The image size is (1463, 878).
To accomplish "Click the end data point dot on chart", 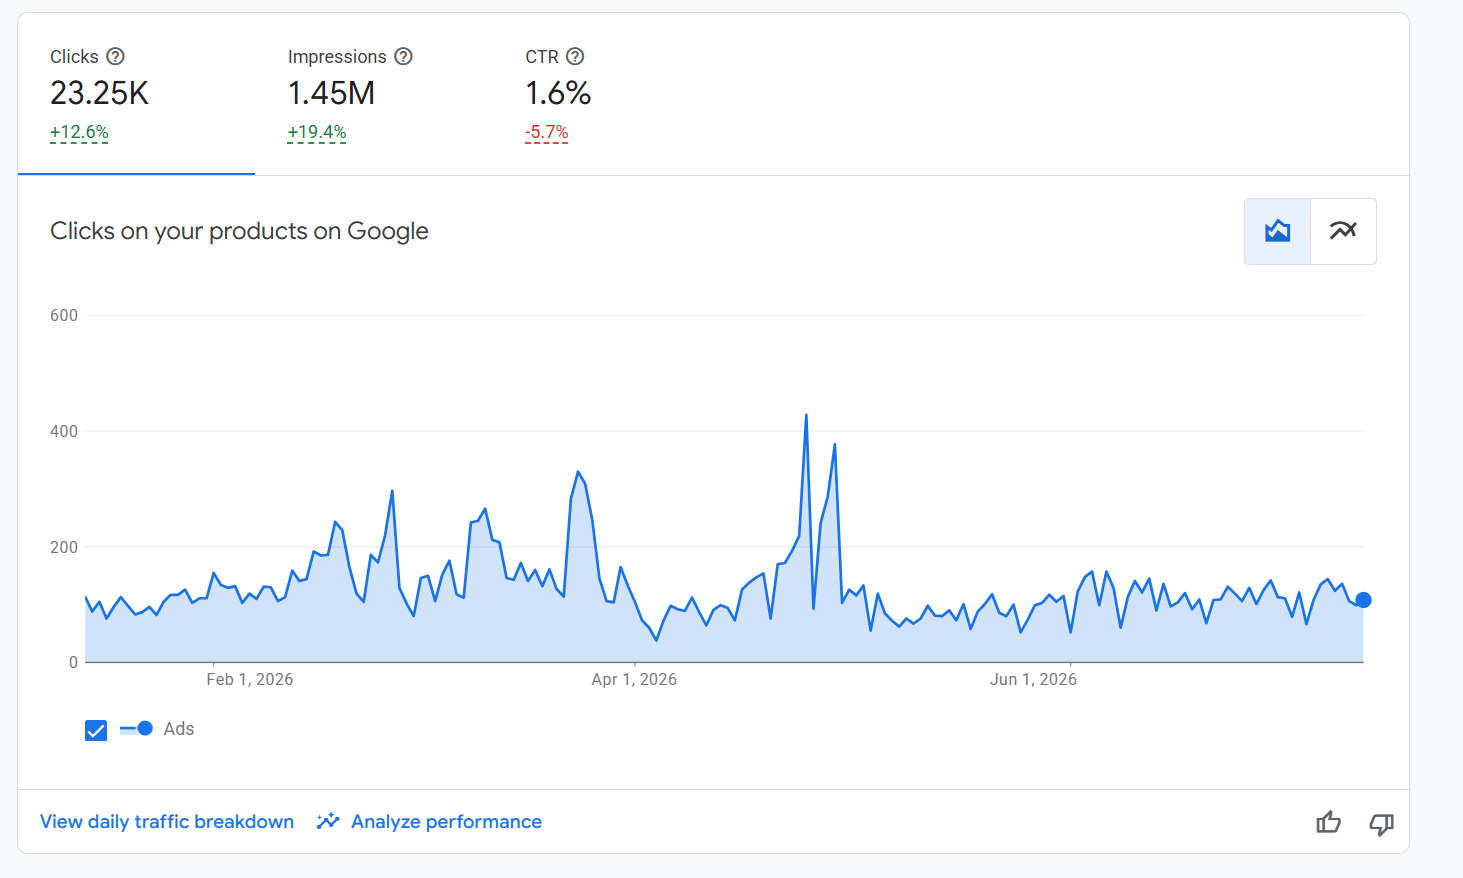I will point(1363,600).
